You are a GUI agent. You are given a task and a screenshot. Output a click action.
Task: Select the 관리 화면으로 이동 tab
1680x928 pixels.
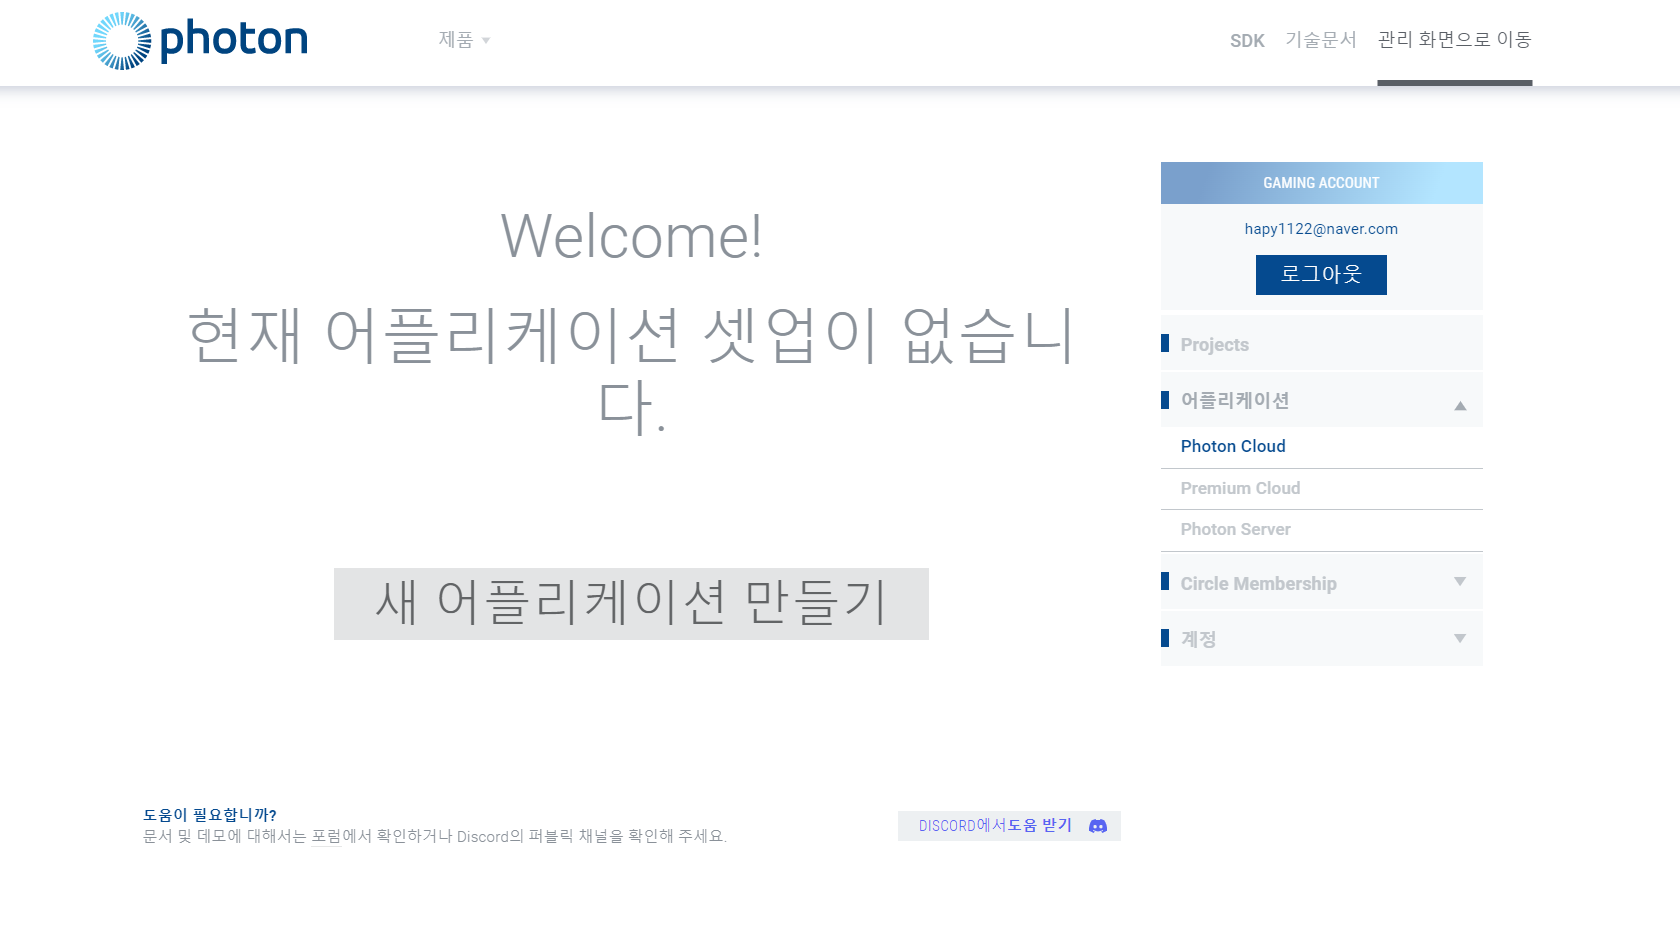(1455, 40)
